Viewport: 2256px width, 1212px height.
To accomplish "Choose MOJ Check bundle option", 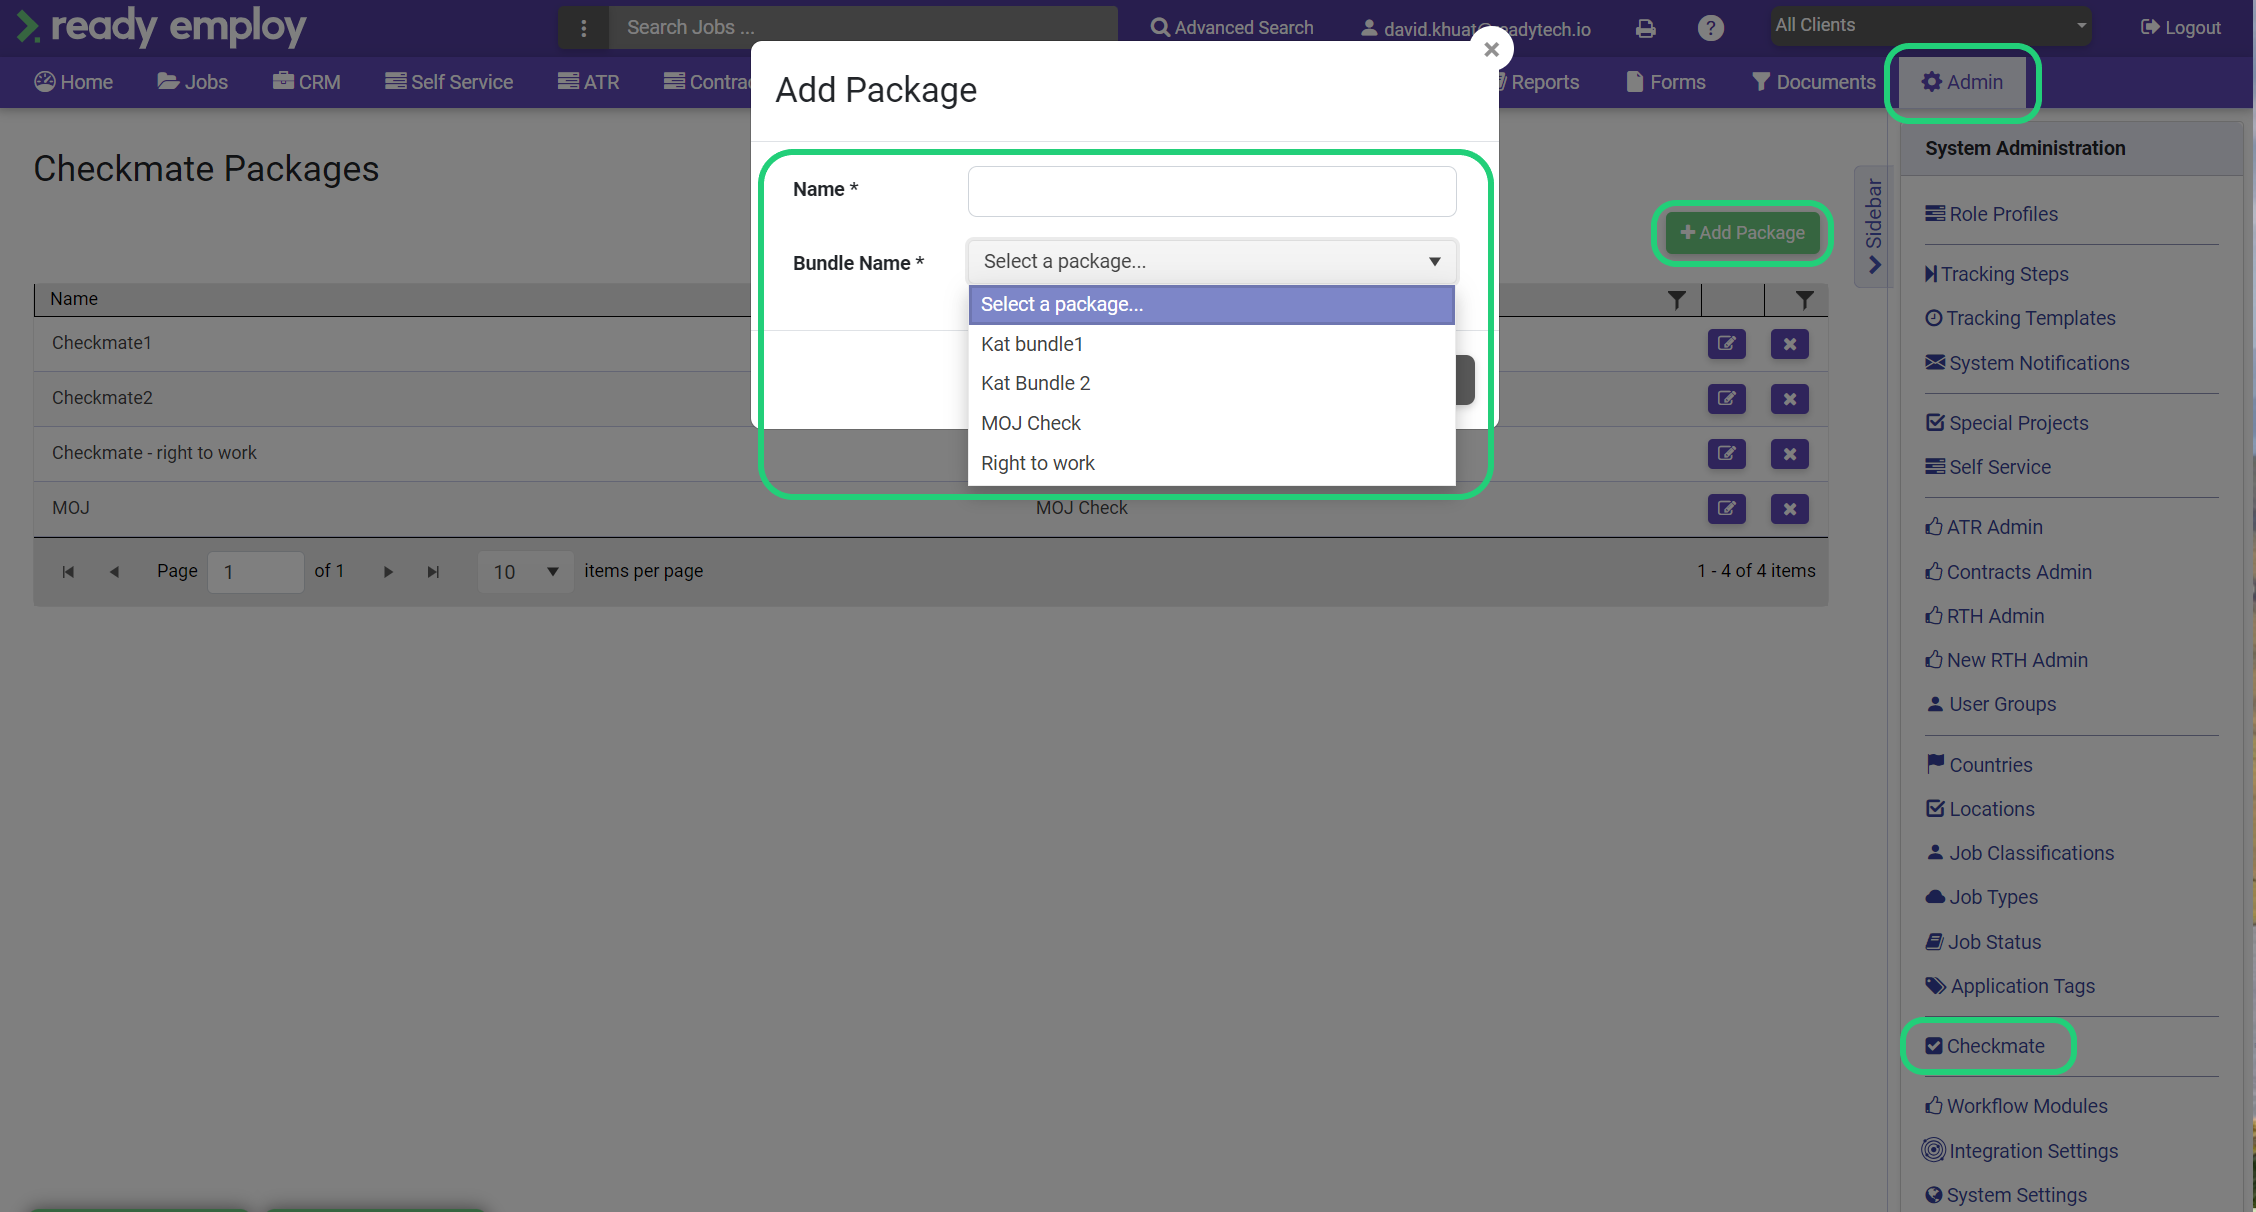I will pos(1030,423).
